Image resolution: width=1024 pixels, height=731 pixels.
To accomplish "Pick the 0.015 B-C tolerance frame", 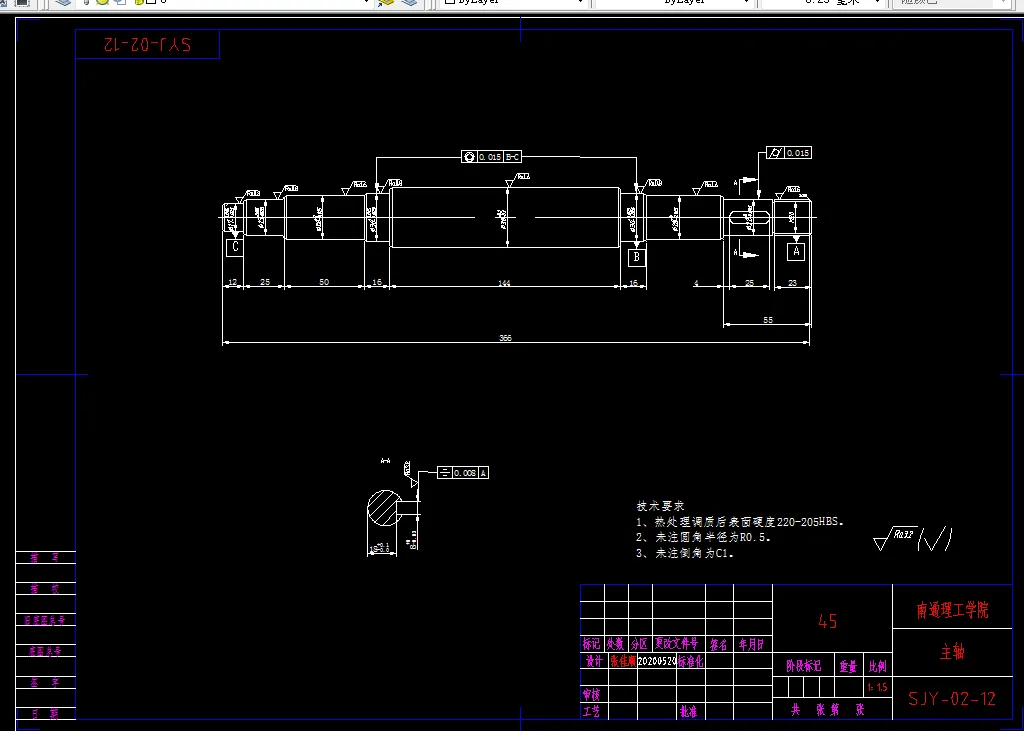I will (491, 157).
